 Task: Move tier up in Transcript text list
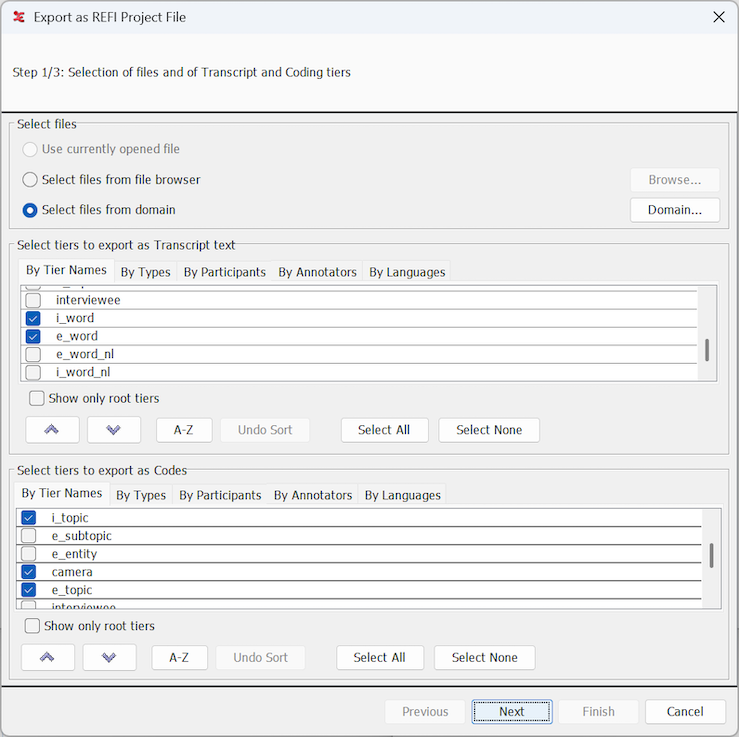pos(52,430)
